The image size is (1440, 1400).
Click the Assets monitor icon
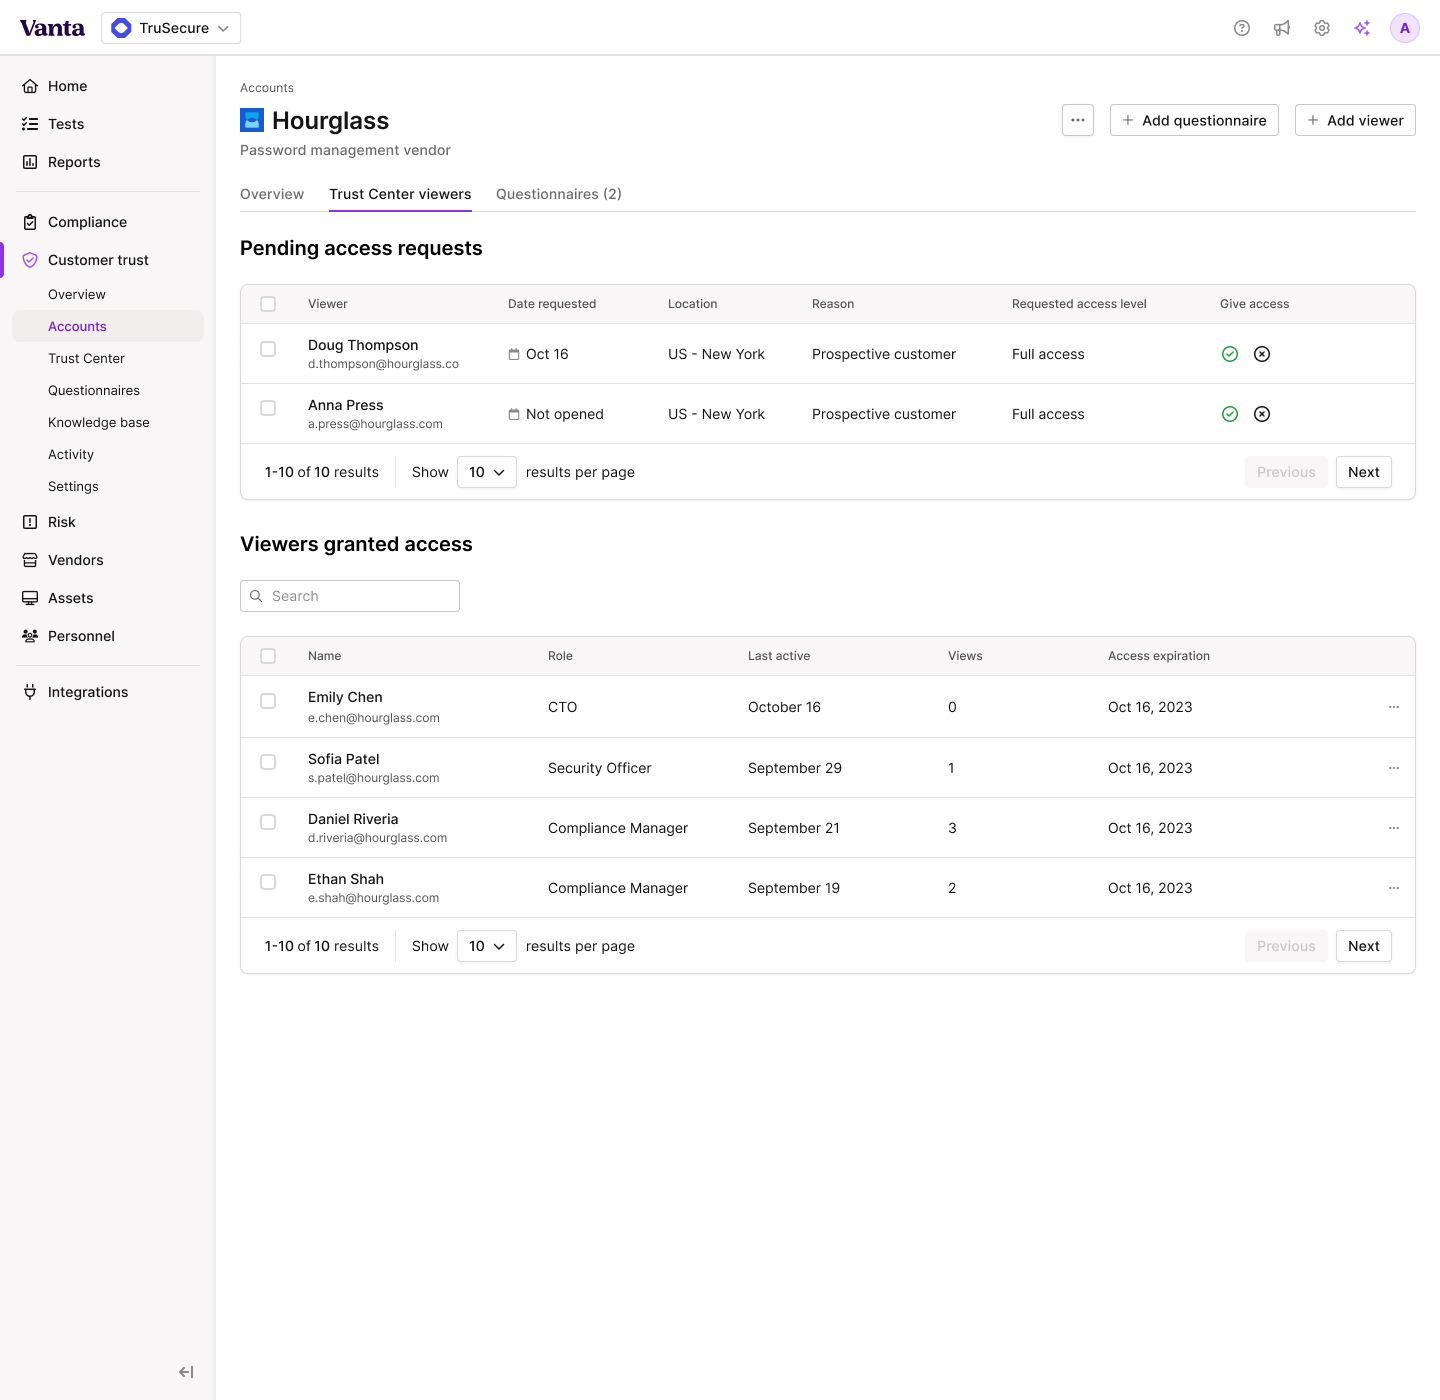[x=30, y=598]
